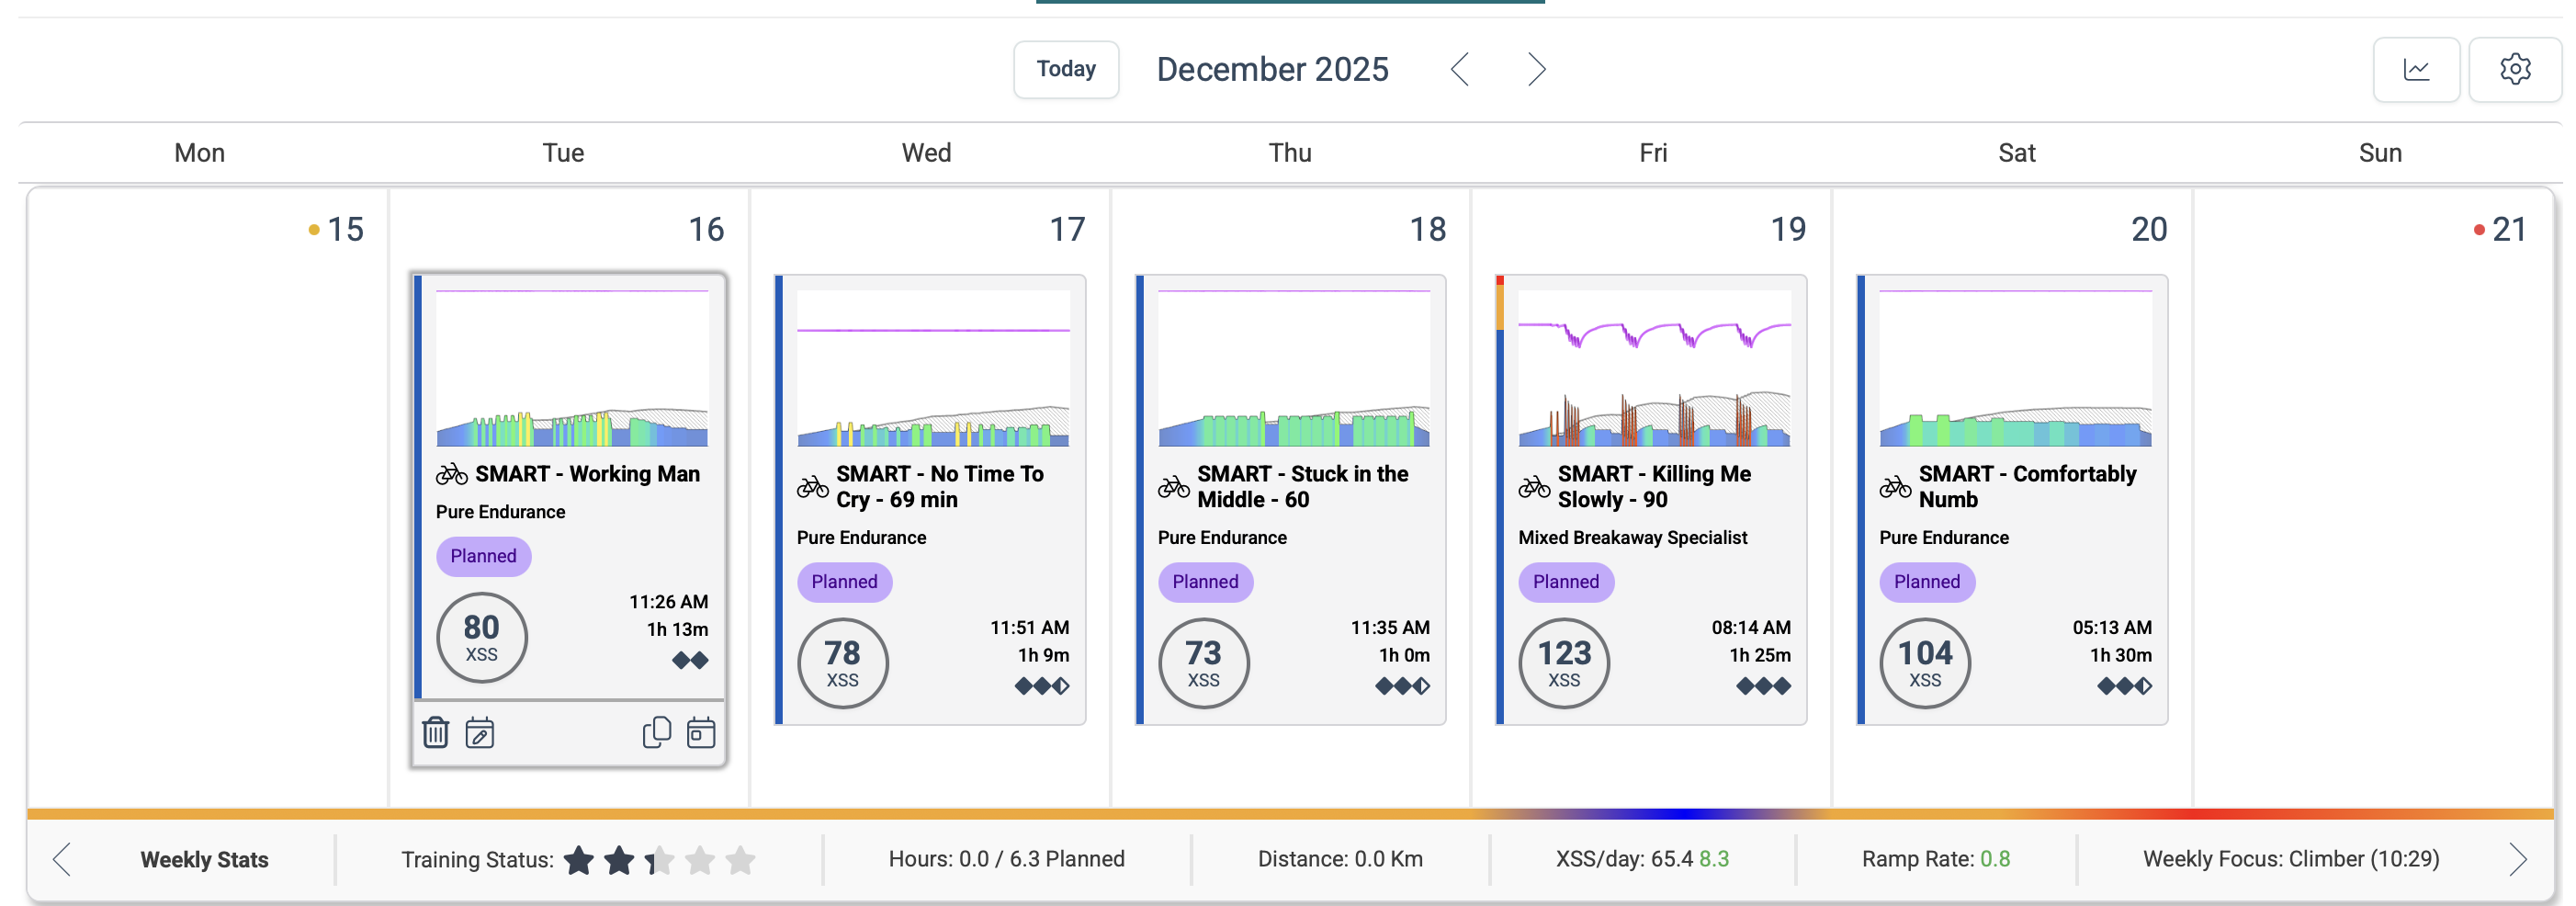Delete the SMART - Working Man workout
The width and height of the screenshot is (2576, 906).
click(435, 733)
